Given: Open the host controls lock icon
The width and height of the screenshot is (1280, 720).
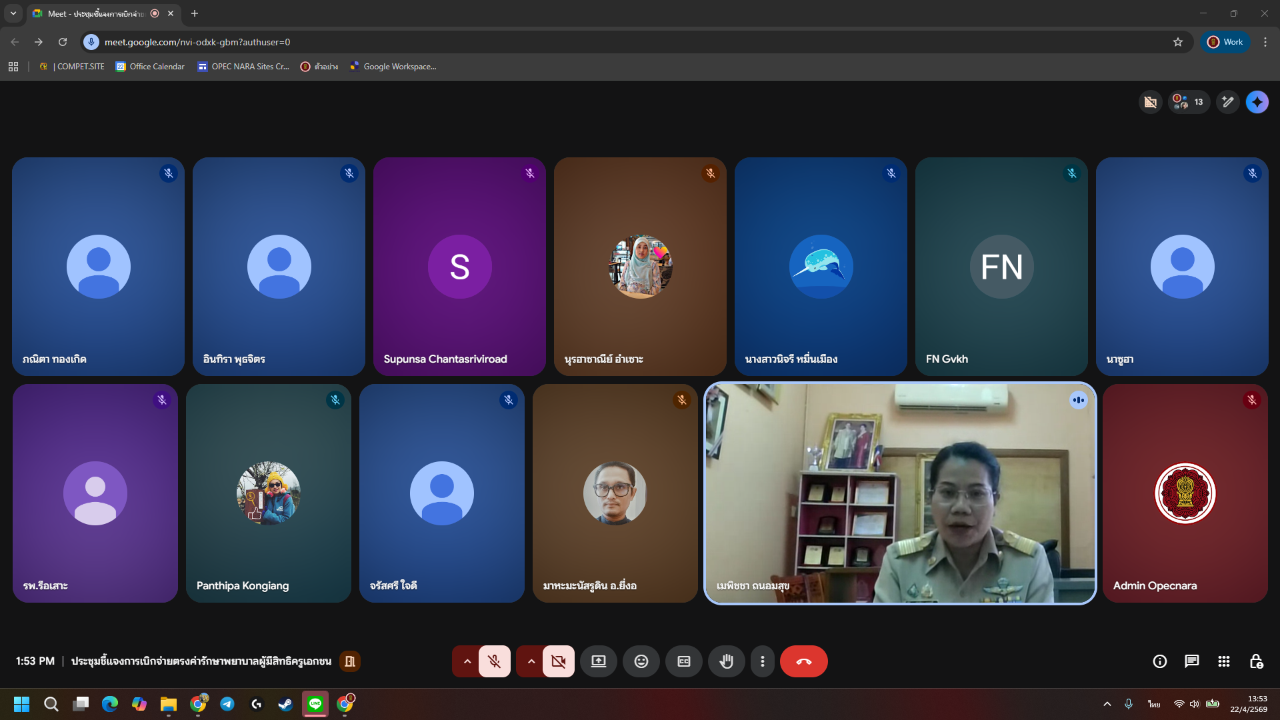Looking at the screenshot, I should [1256, 661].
